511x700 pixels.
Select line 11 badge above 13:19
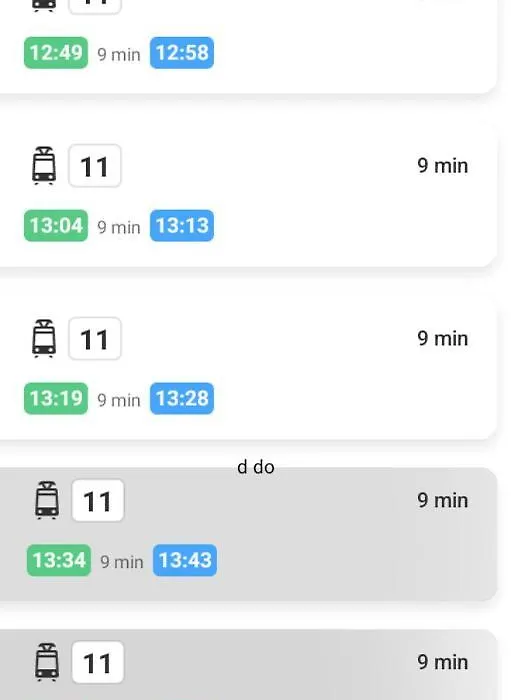click(95, 338)
